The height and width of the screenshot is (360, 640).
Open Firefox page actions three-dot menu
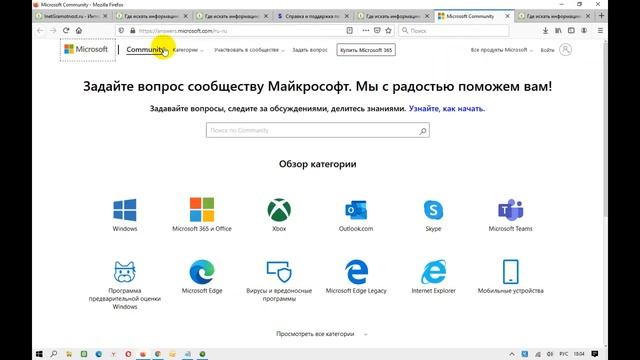(365, 31)
